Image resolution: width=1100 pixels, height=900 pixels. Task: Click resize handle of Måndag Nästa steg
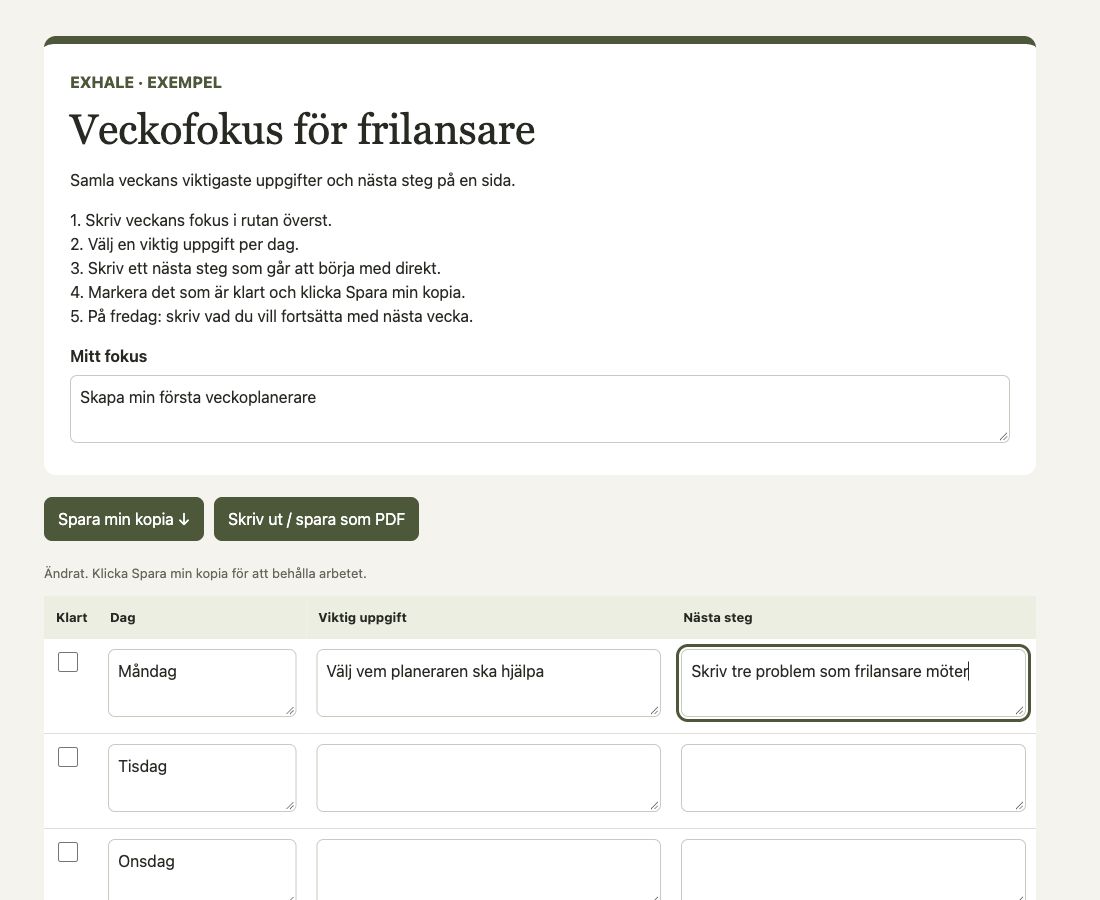pos(1019,710)
